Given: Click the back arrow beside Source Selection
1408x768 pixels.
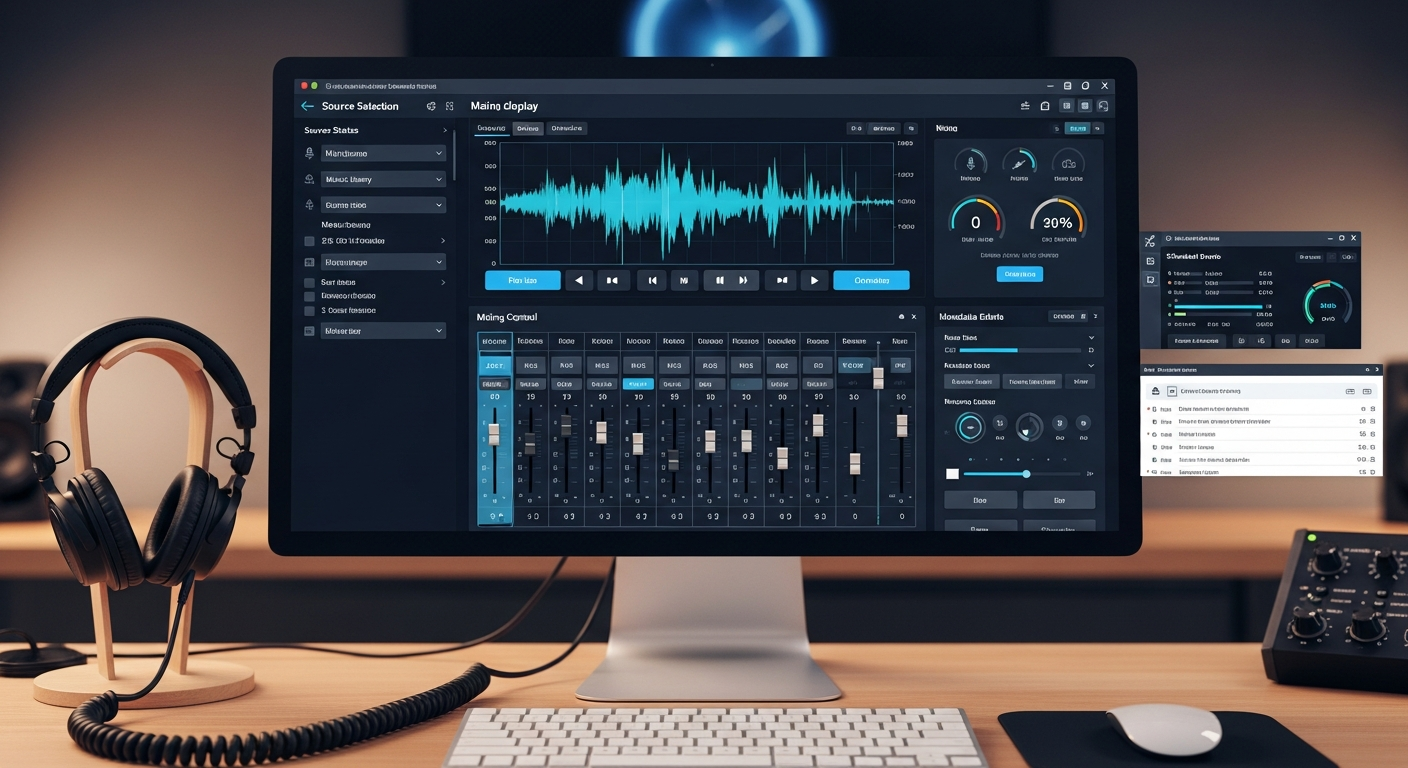Looking at the screenshot, I should tap(307, 106).
